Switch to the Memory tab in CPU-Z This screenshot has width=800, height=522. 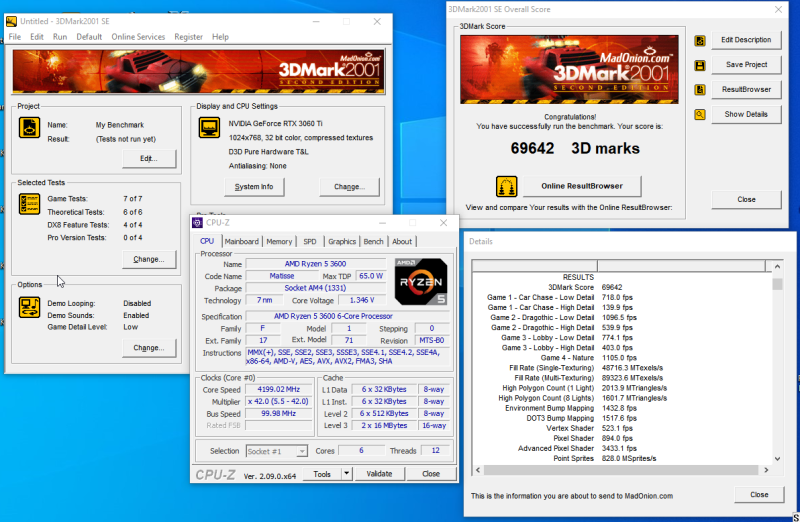[x=279, y=241]
